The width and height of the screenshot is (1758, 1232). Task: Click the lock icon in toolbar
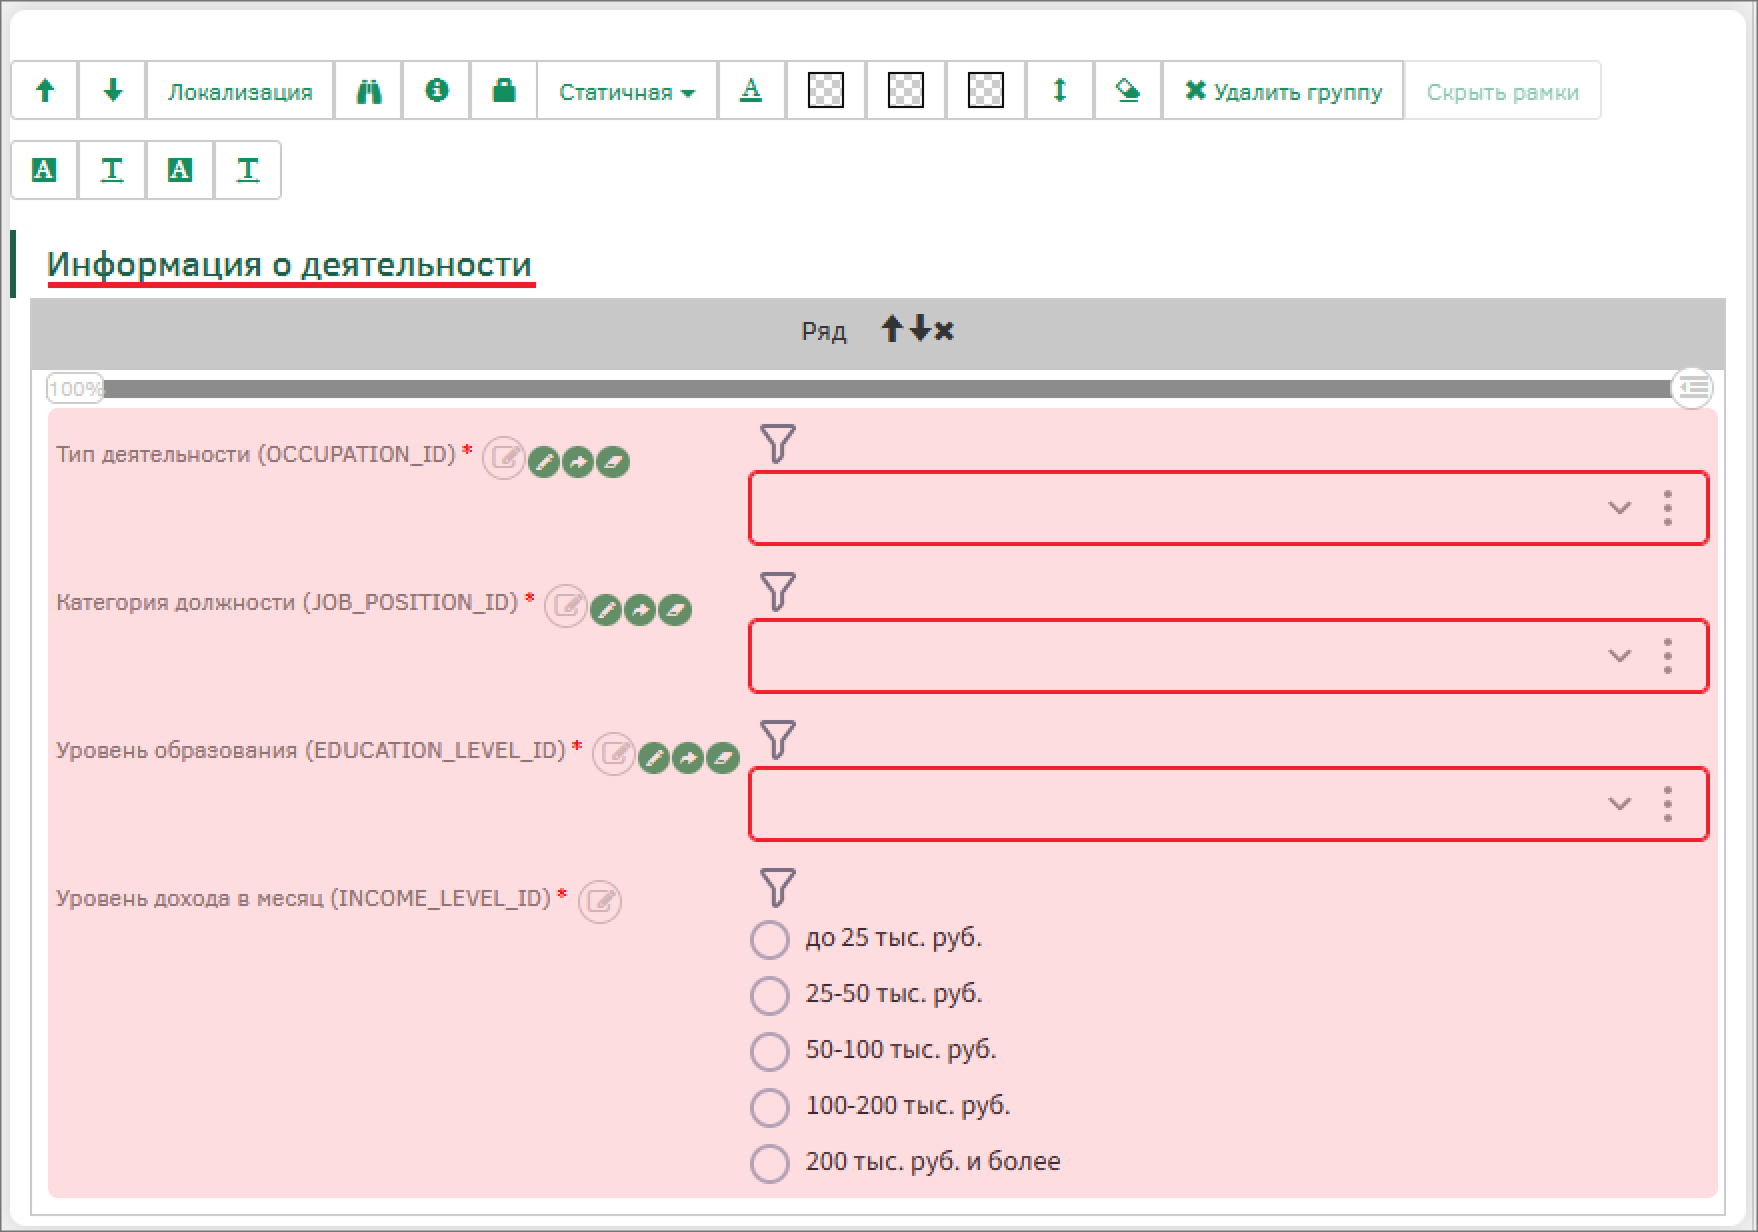point(504,91)
